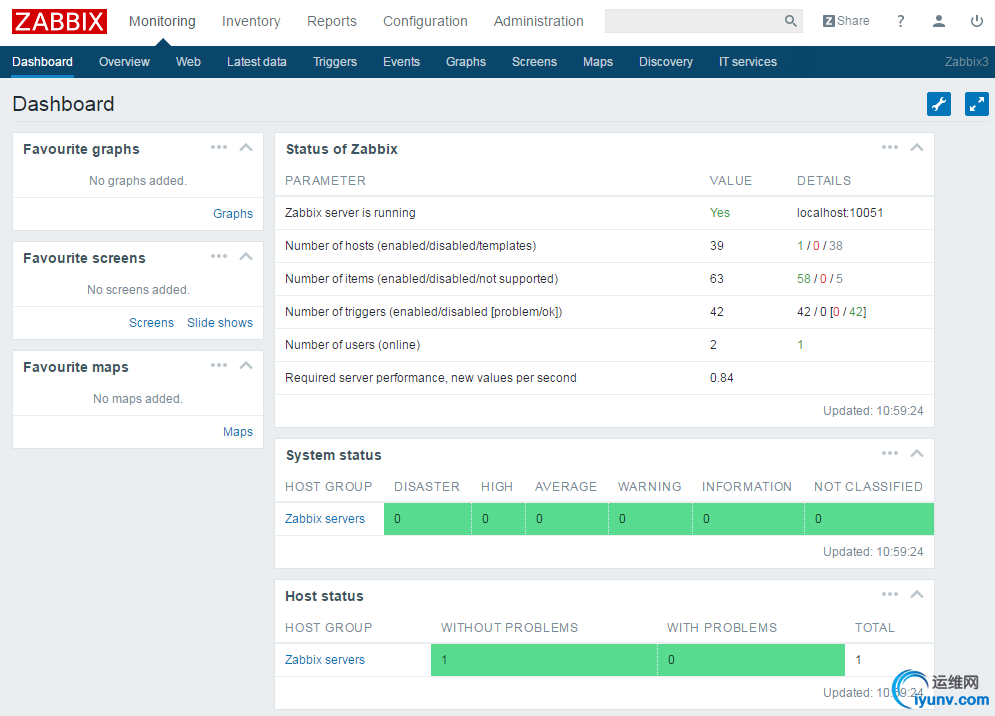This screenshot has height=716, width=995.
Task: Open Favourite graphs three-dot menu
Action: coord(219,148)
